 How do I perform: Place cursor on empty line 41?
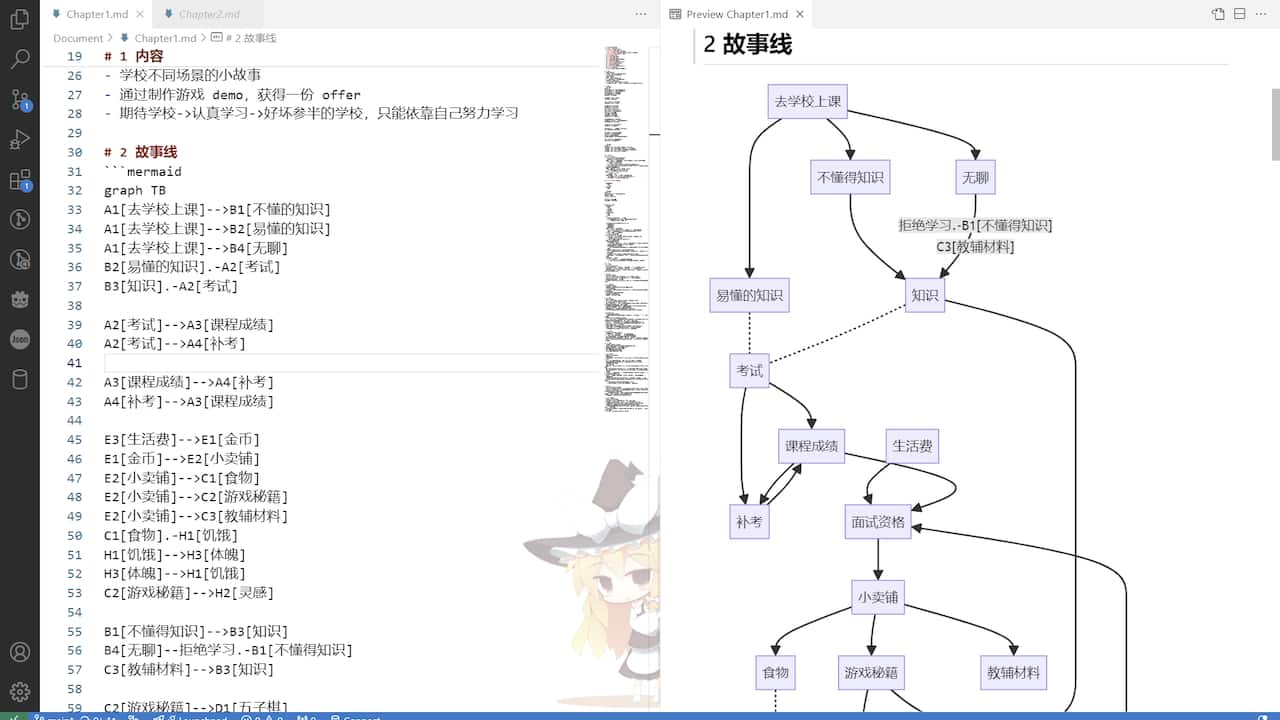click(x=350, y=362)
